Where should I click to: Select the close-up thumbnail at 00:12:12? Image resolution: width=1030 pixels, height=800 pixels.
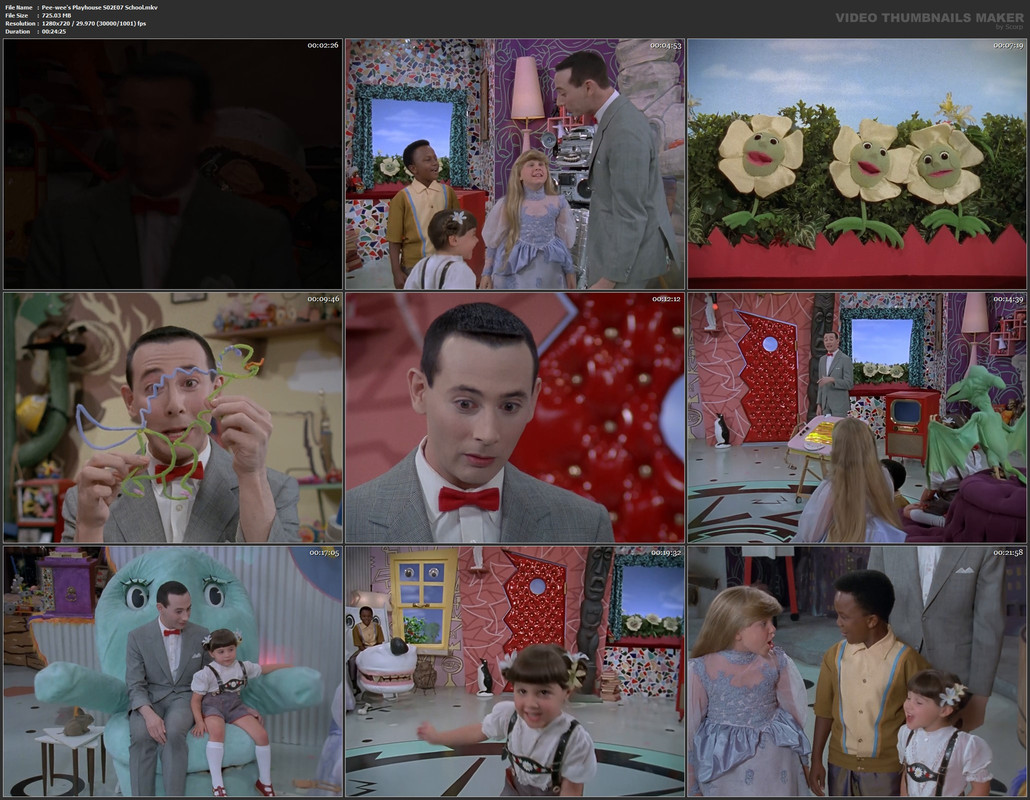(x=515, y=418)
